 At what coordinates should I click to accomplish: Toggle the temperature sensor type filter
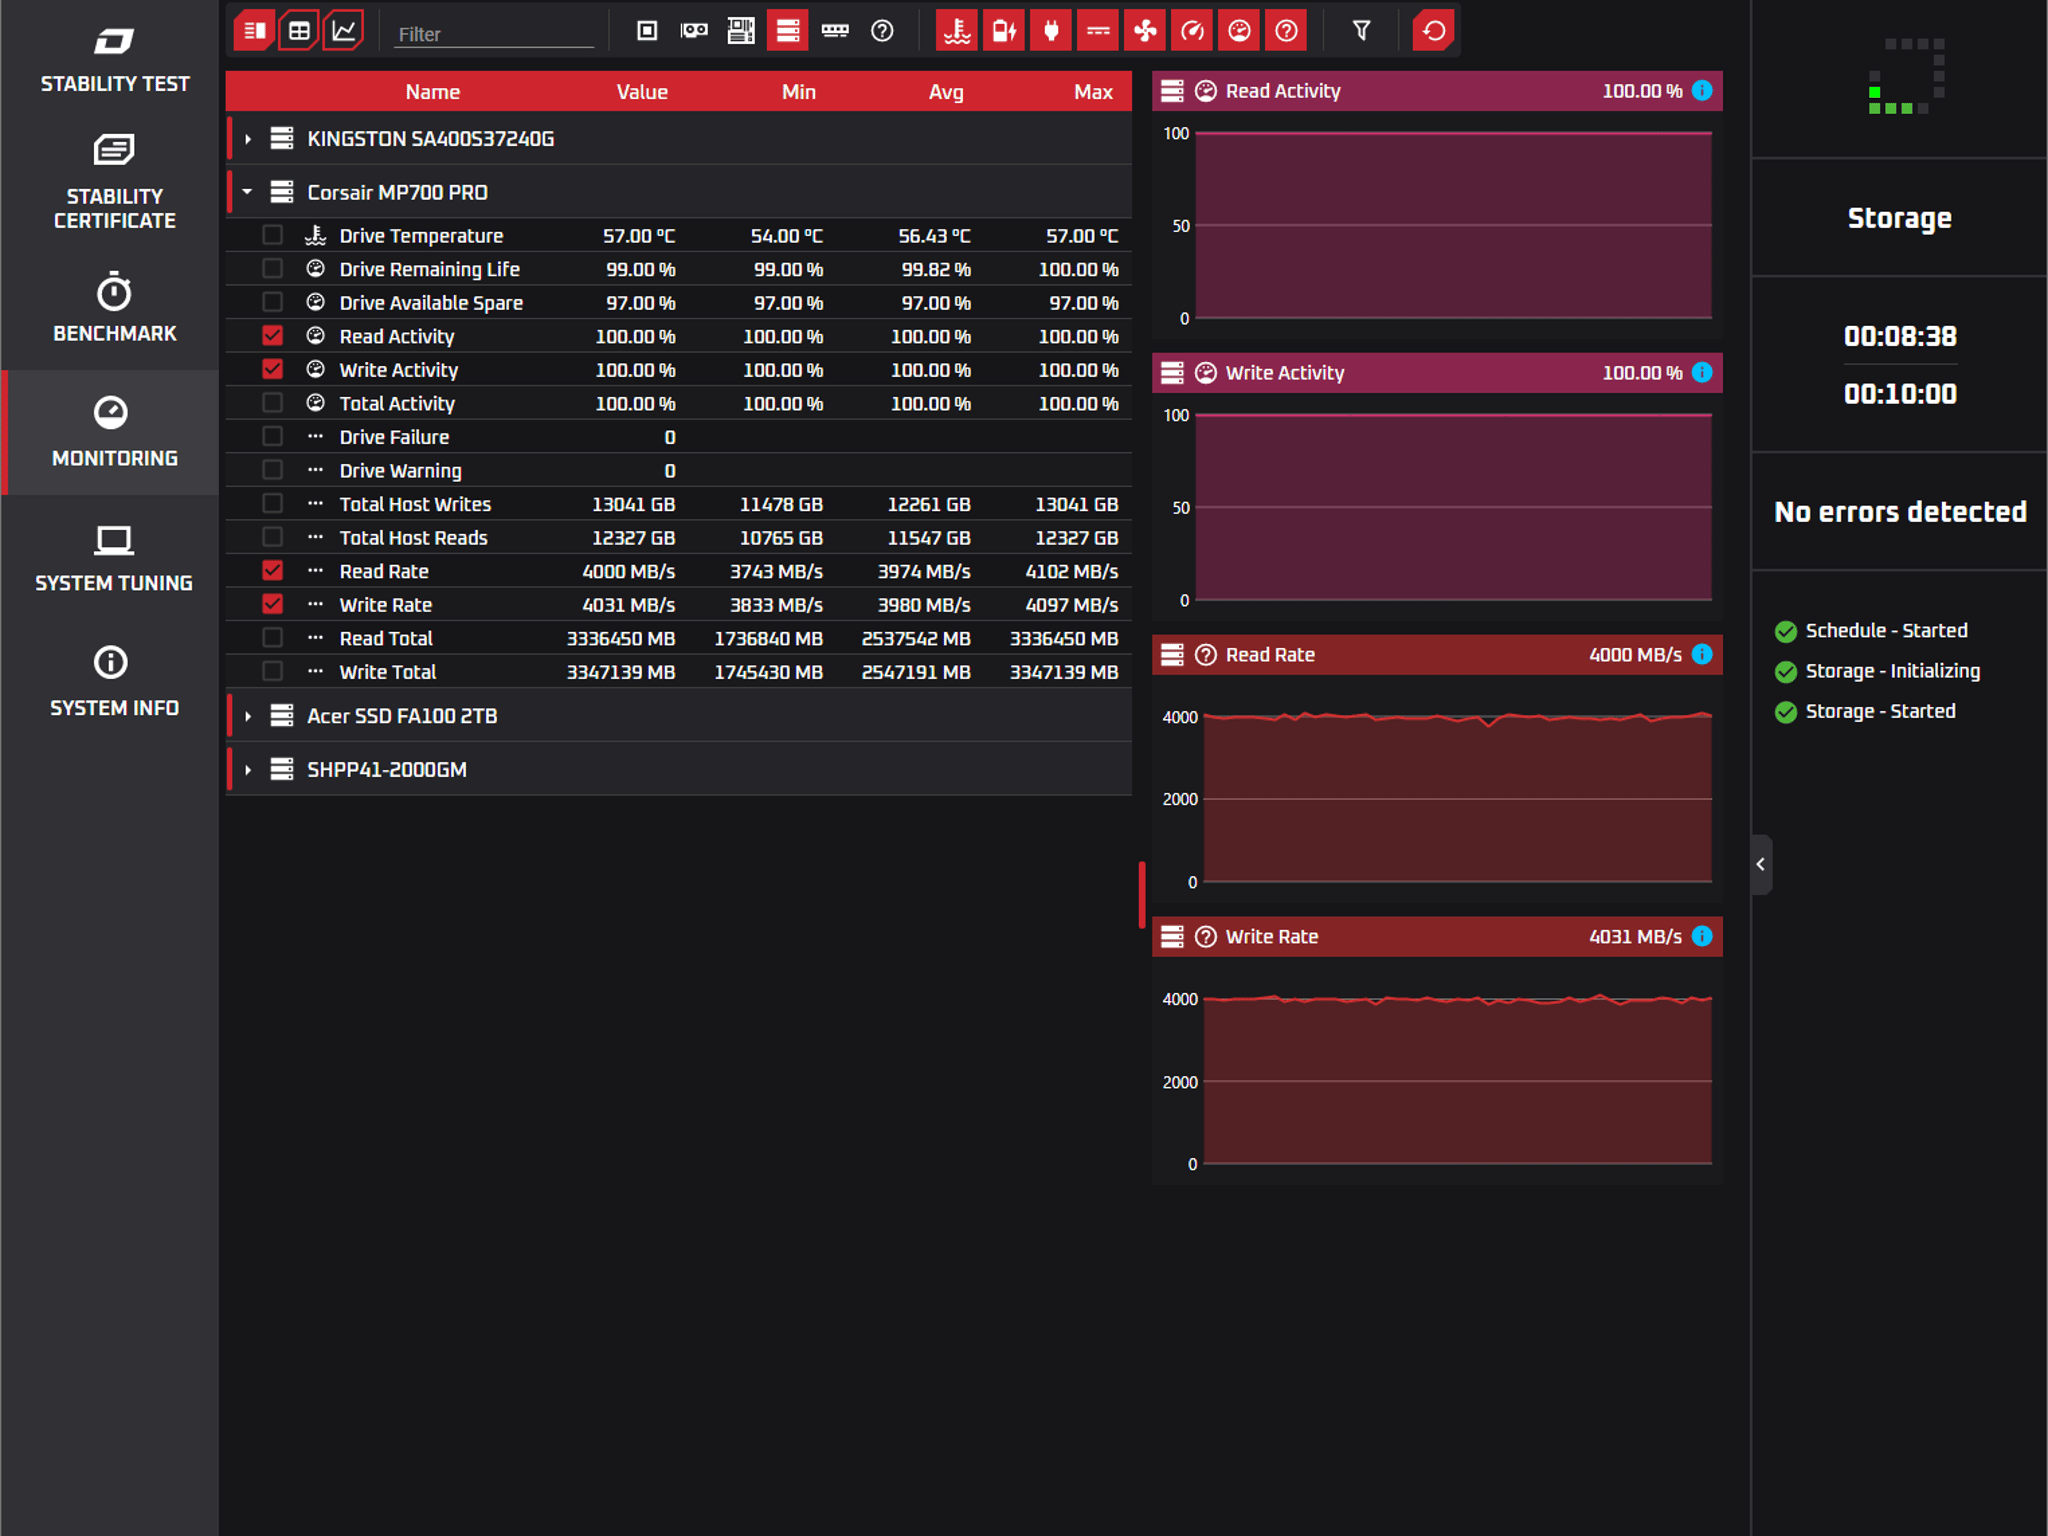pos(957,31)
